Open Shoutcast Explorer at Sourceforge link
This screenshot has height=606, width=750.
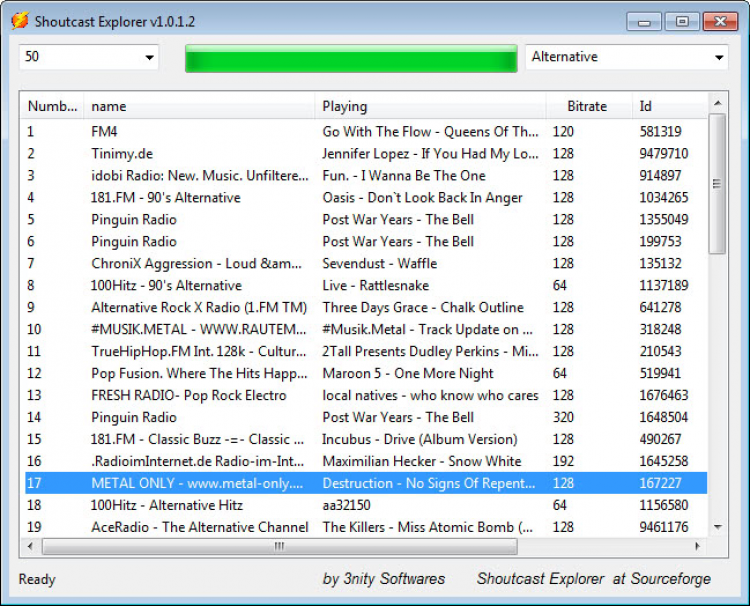(x=594, y=579)
